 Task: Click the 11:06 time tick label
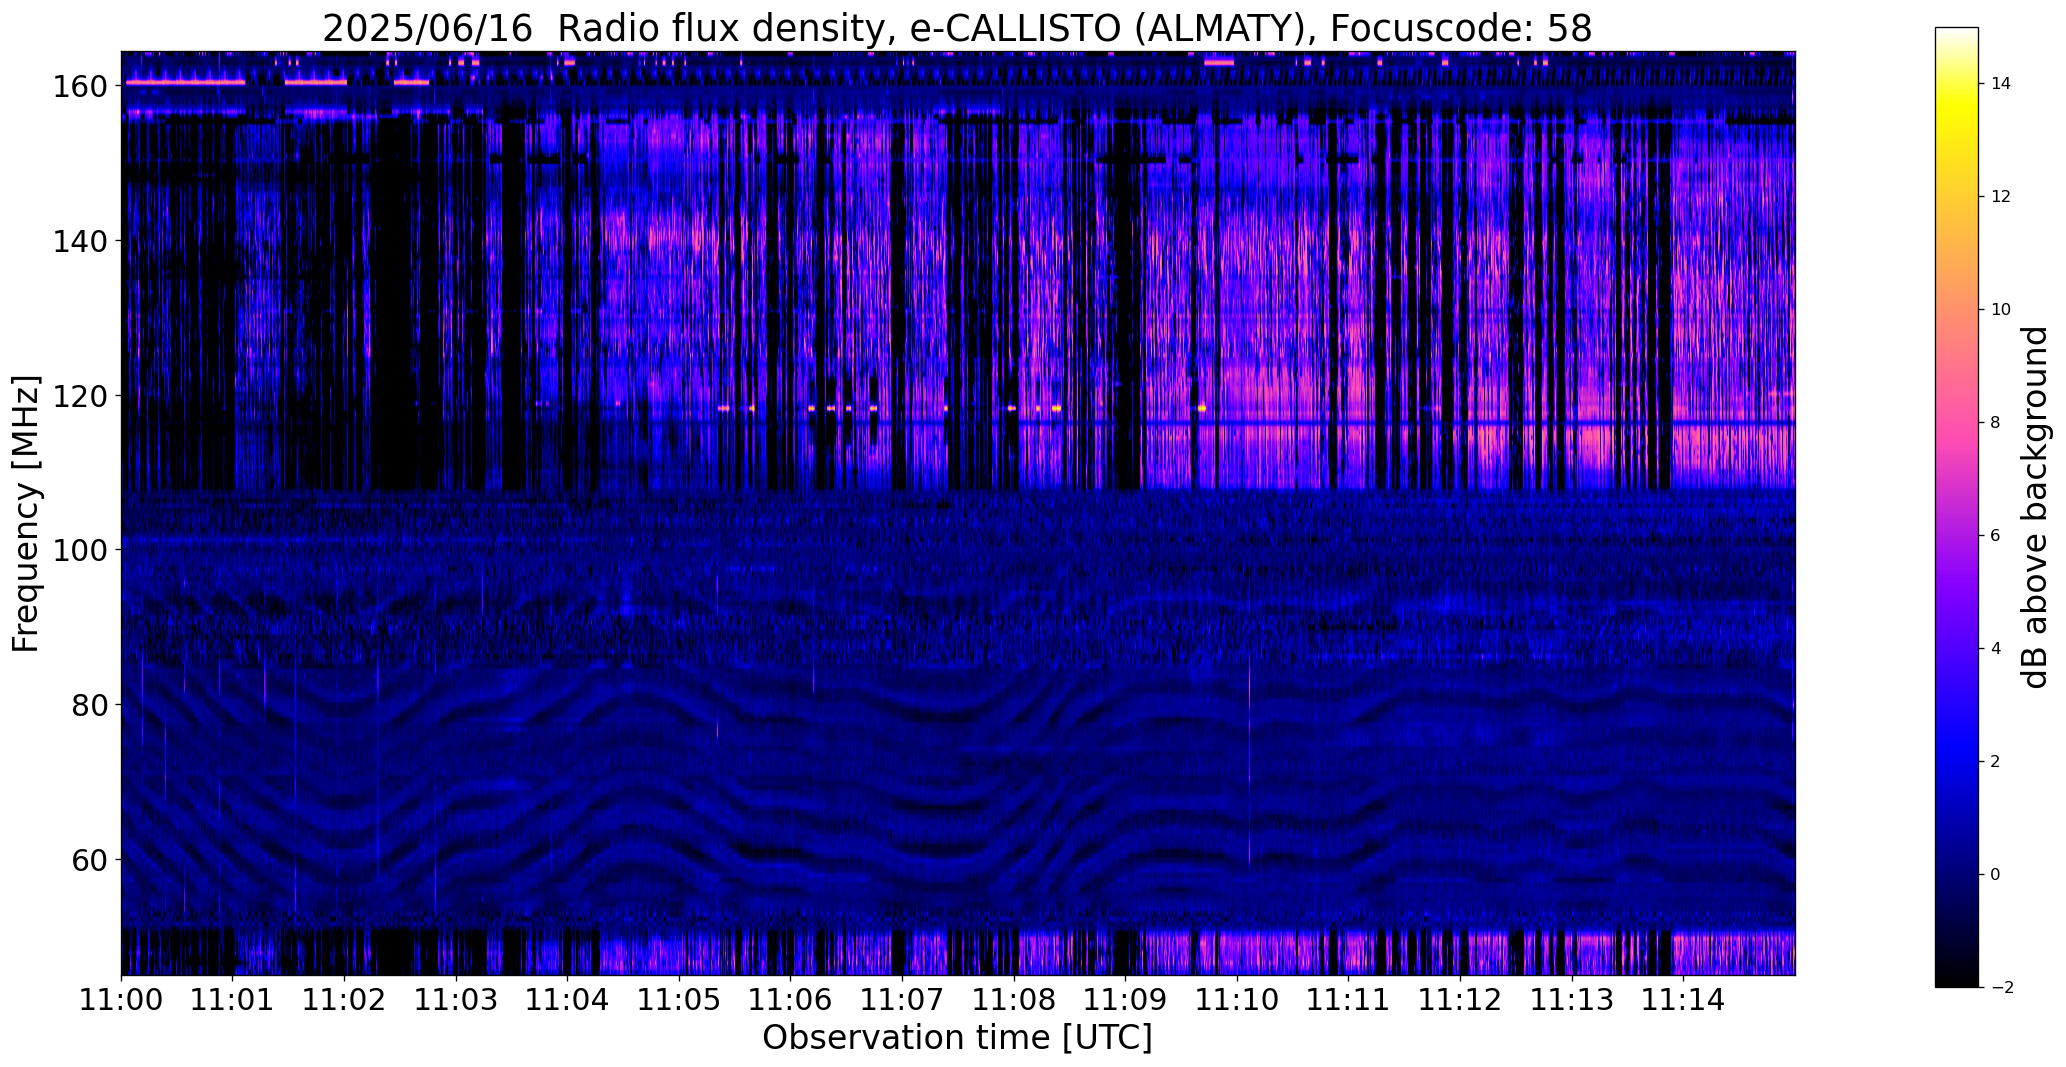(x=791, y=998)
